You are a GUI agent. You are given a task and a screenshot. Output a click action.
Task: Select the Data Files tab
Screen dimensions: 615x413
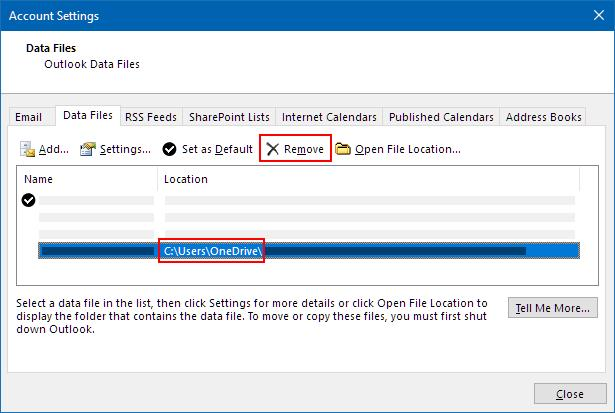coord(88,115)
